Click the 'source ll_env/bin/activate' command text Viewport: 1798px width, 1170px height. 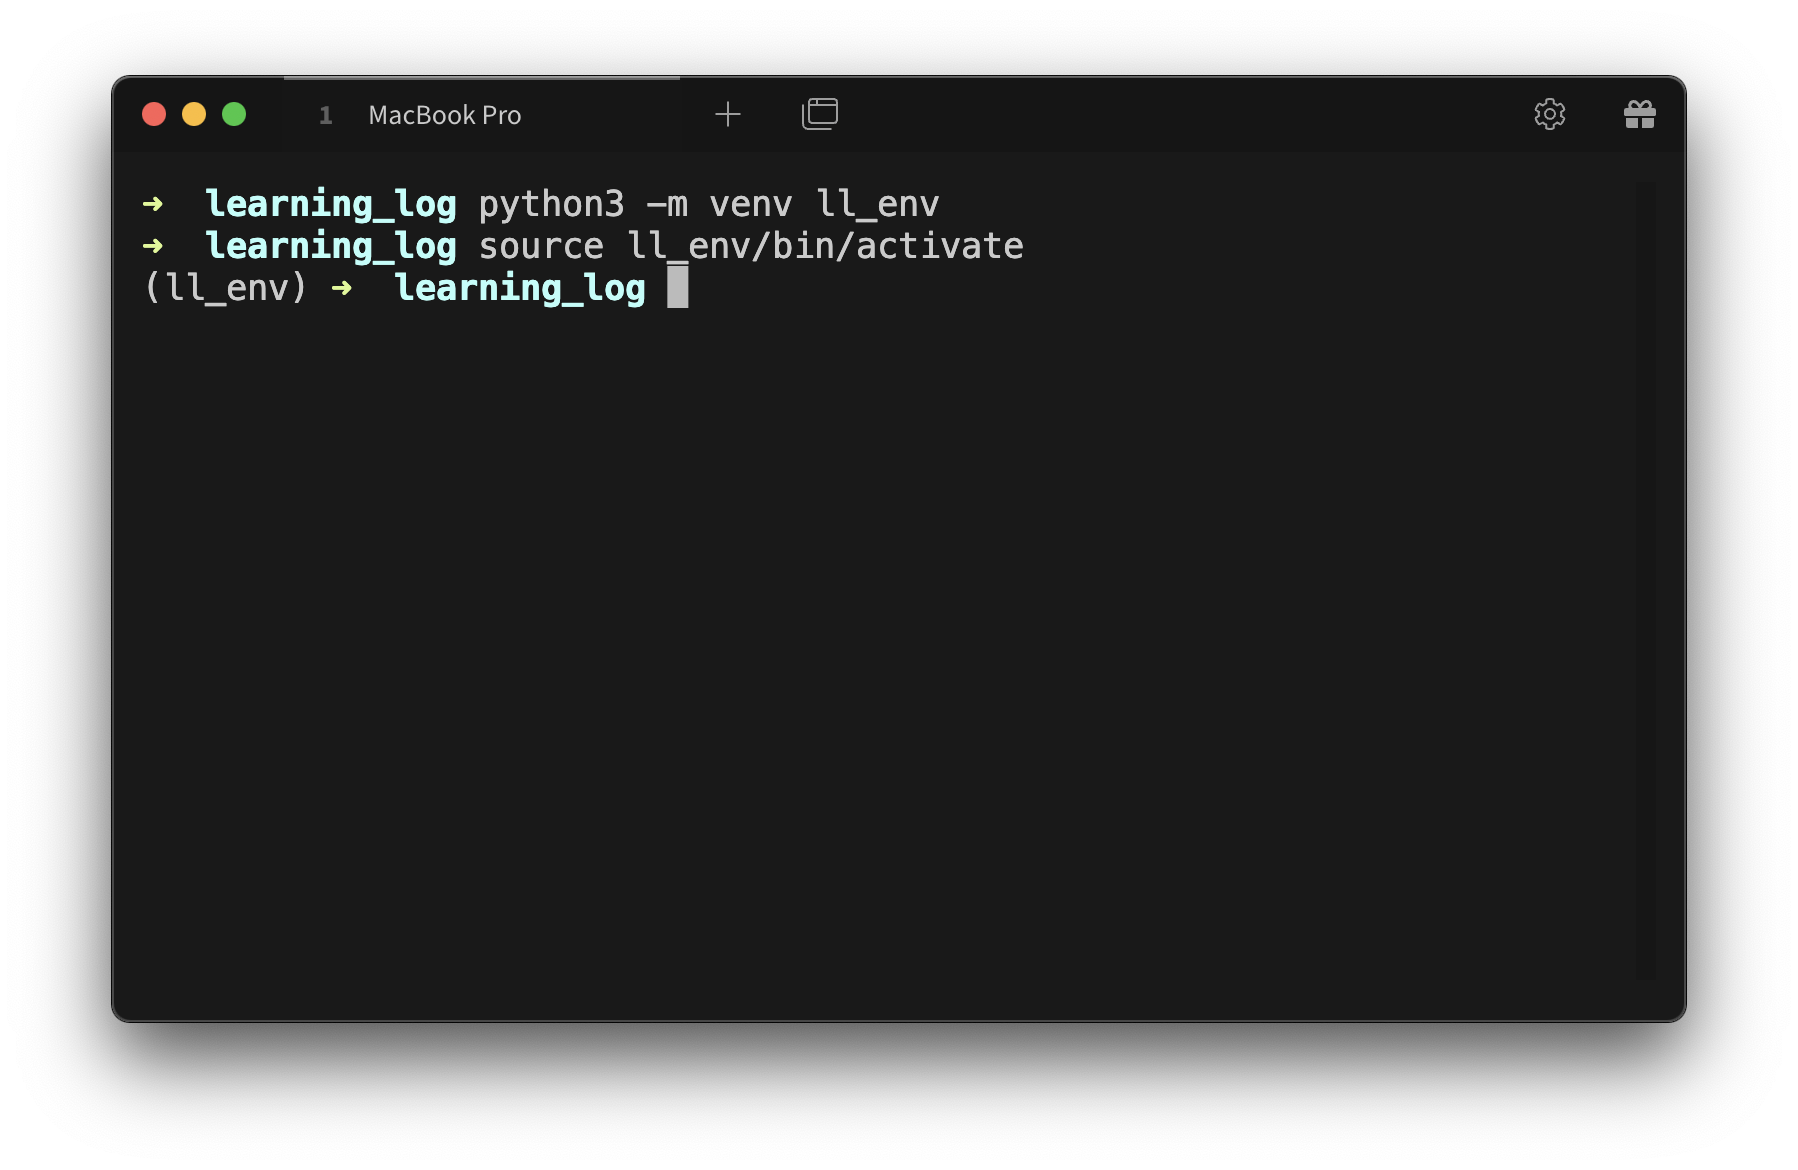[x=751, y=246]
